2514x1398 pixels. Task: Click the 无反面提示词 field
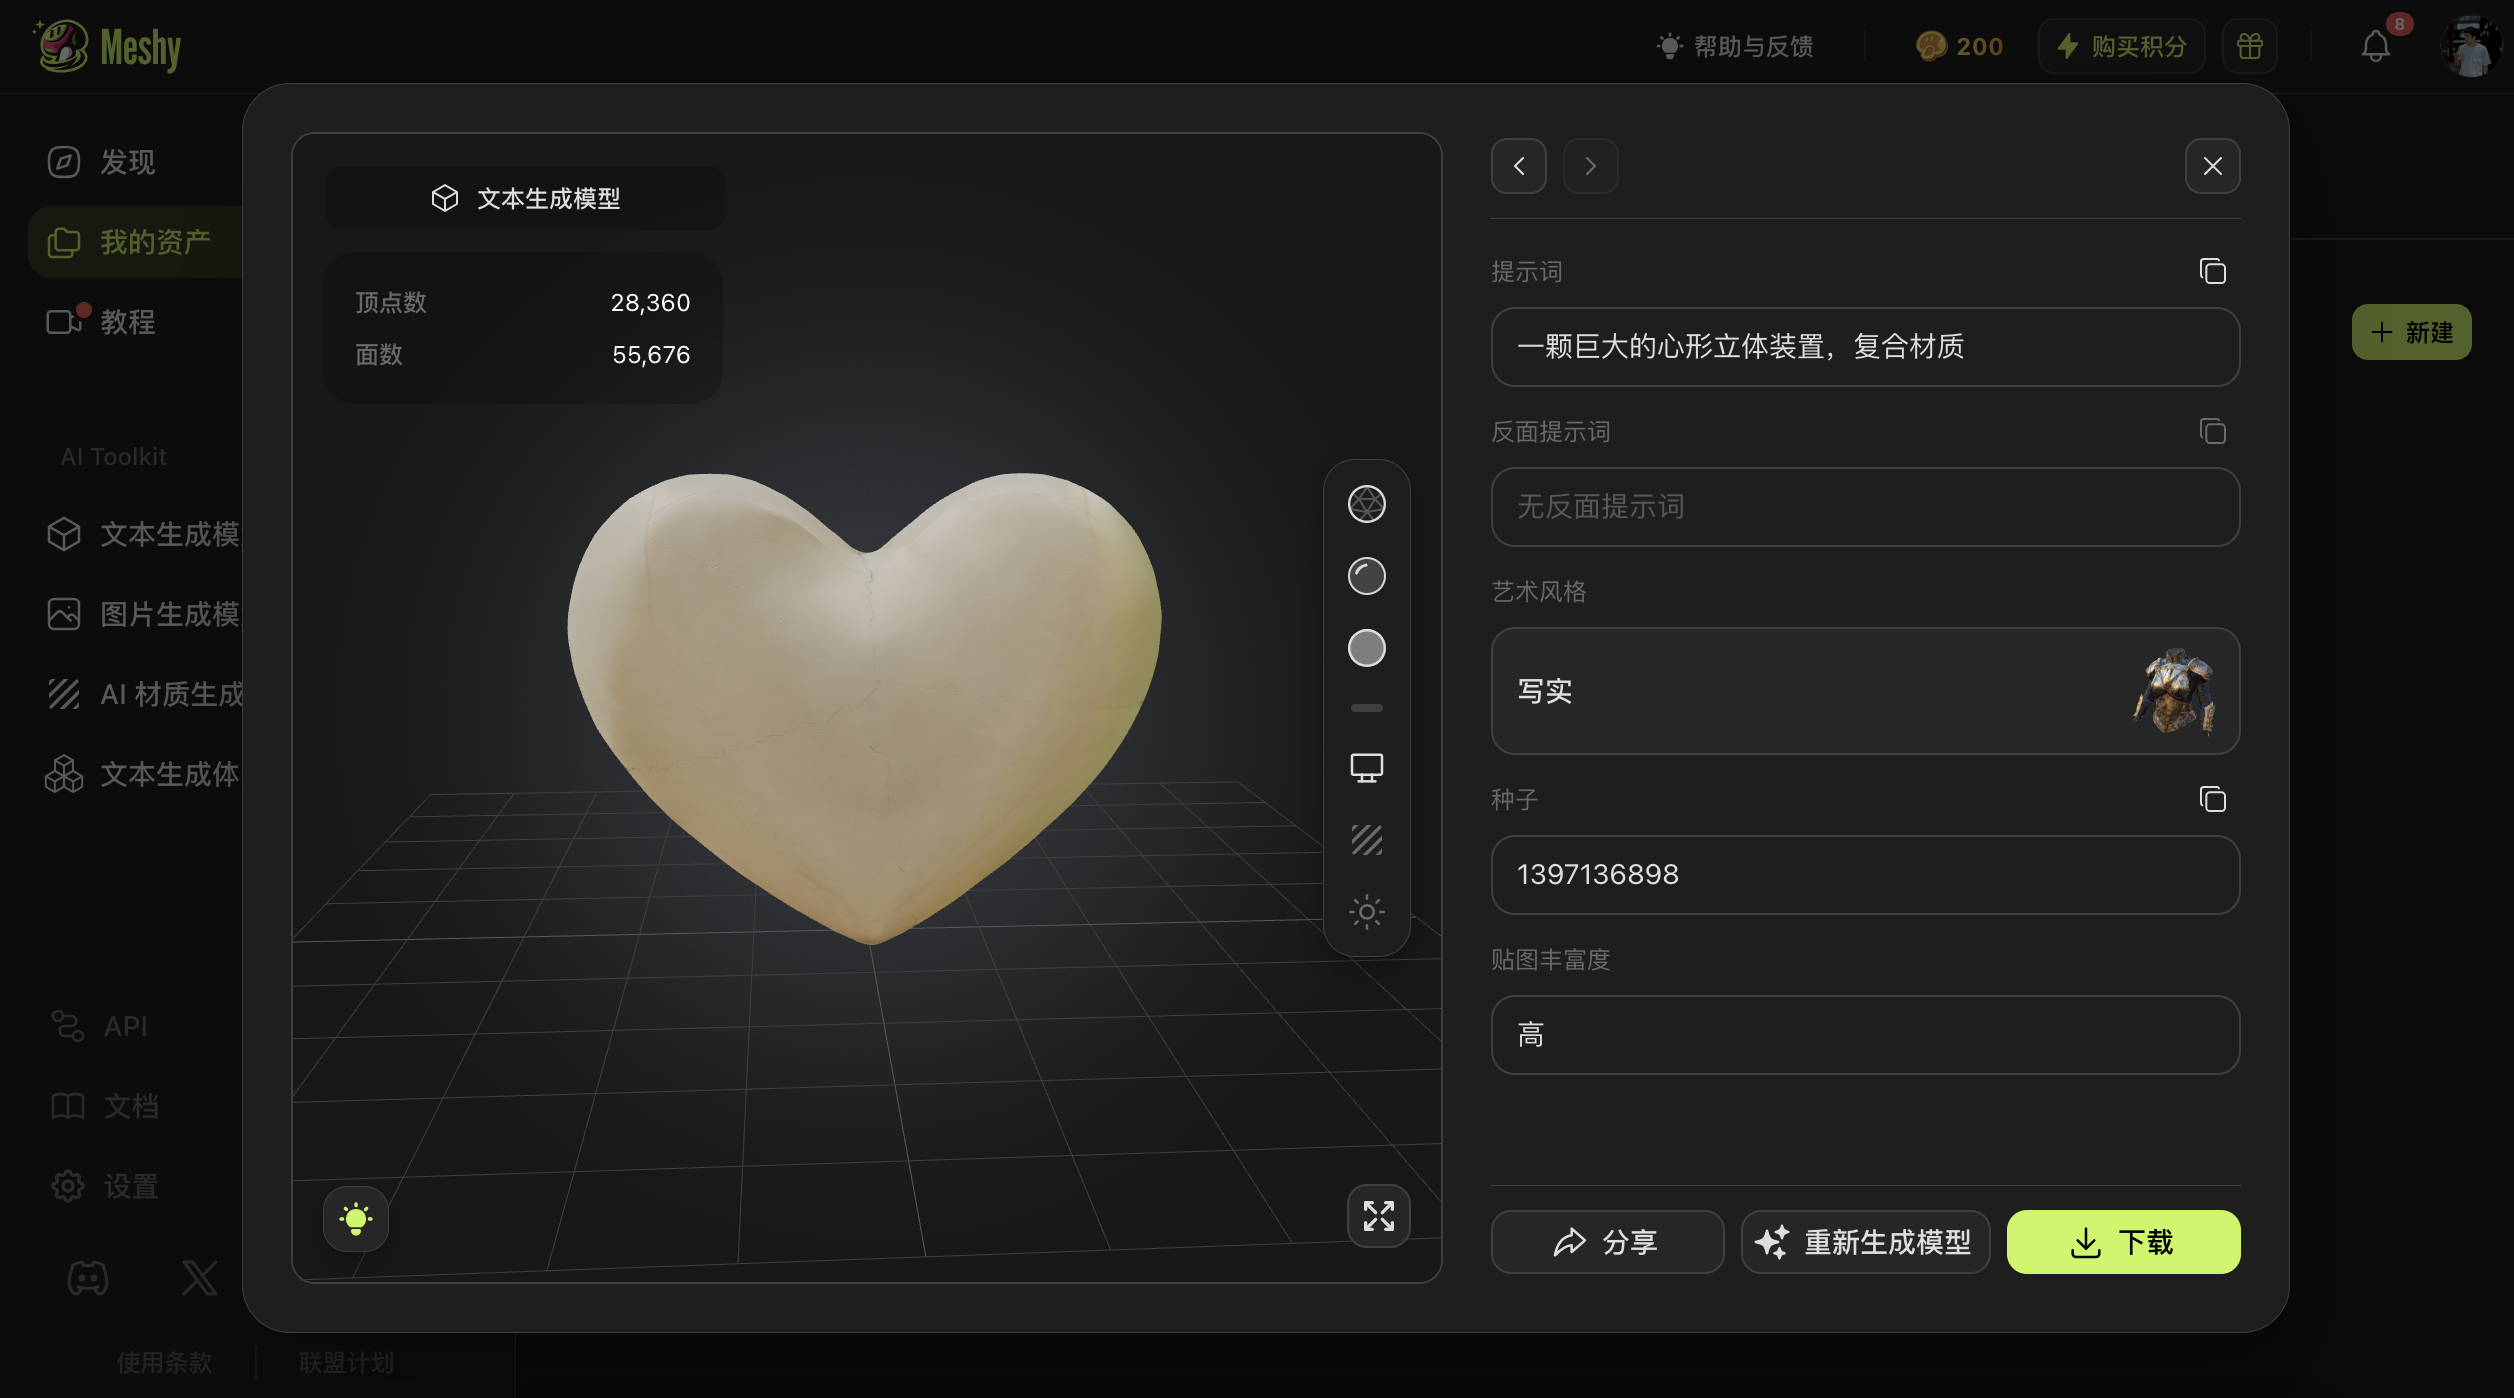(x=1865, y=506)
